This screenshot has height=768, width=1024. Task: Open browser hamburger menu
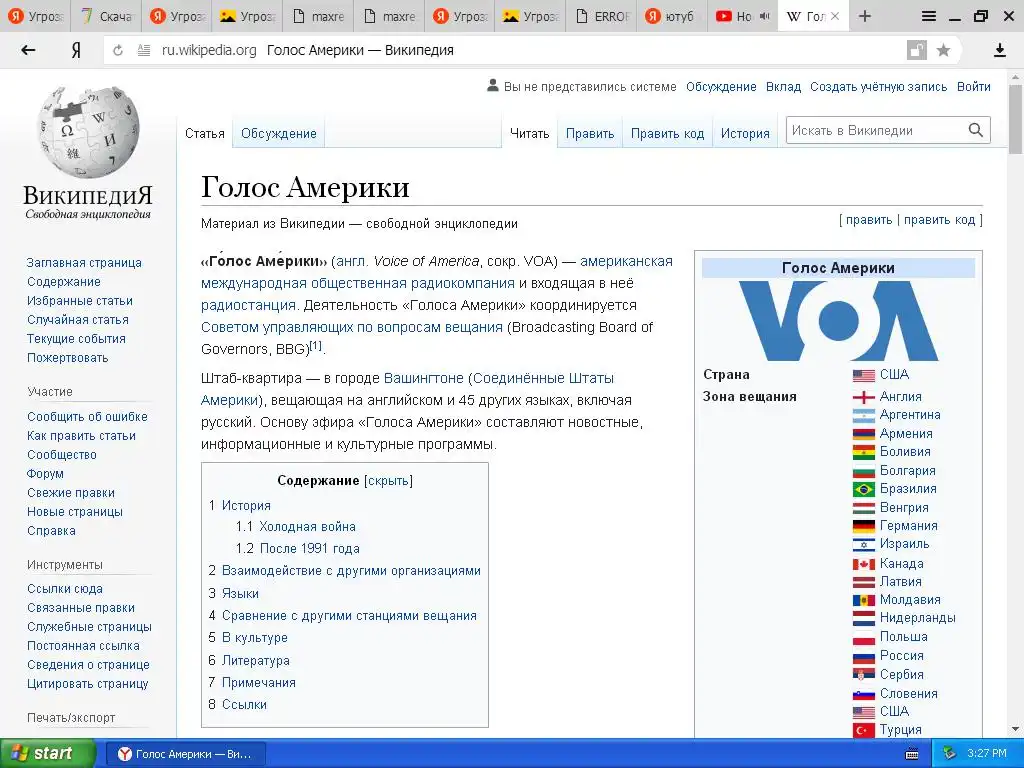click(929, 16)
